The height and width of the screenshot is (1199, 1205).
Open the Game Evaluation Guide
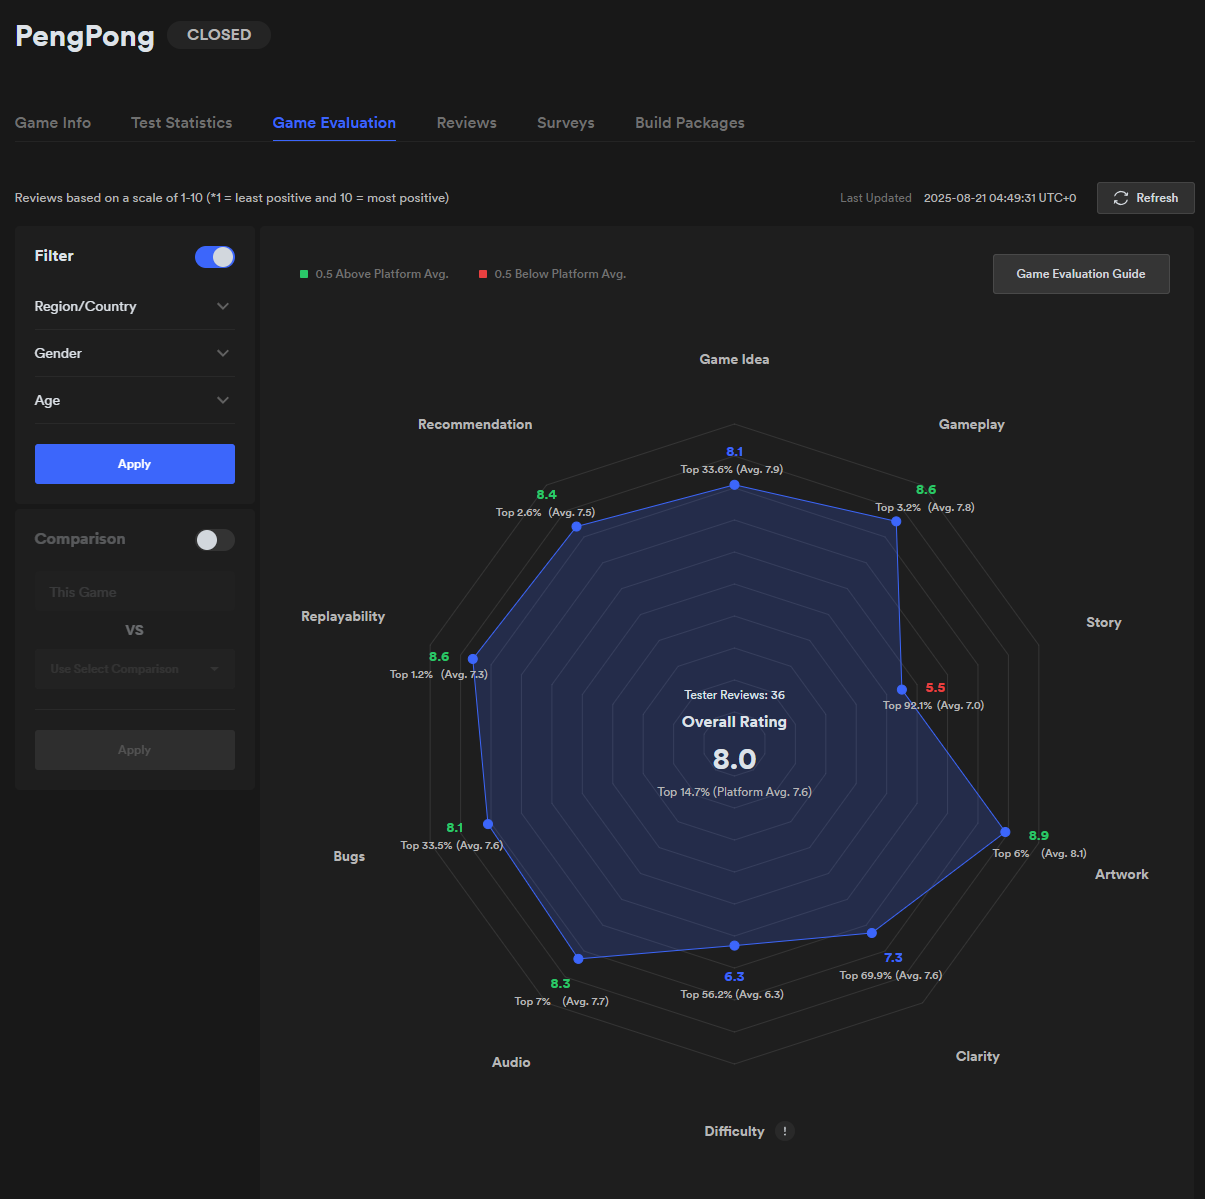pos(1081,274)
